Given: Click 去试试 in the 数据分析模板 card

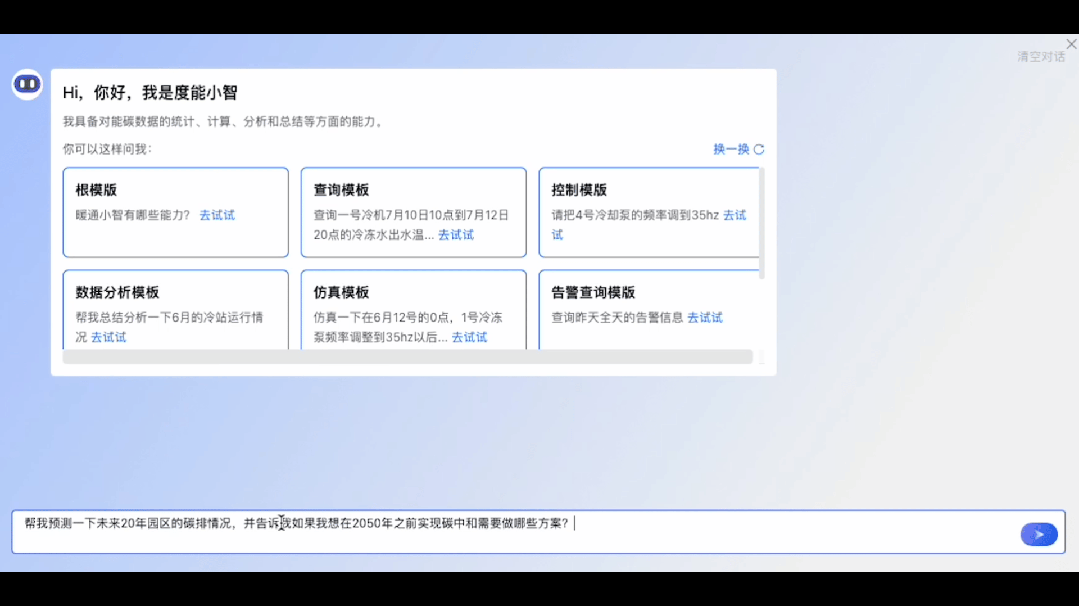Looking at the screenshot, I should pos(108,337).
